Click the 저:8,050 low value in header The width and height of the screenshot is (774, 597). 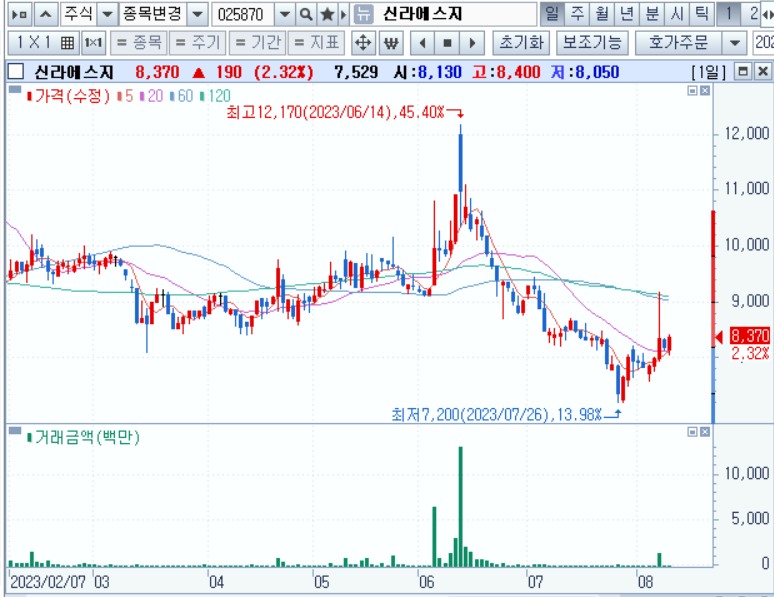click(585, 73)
